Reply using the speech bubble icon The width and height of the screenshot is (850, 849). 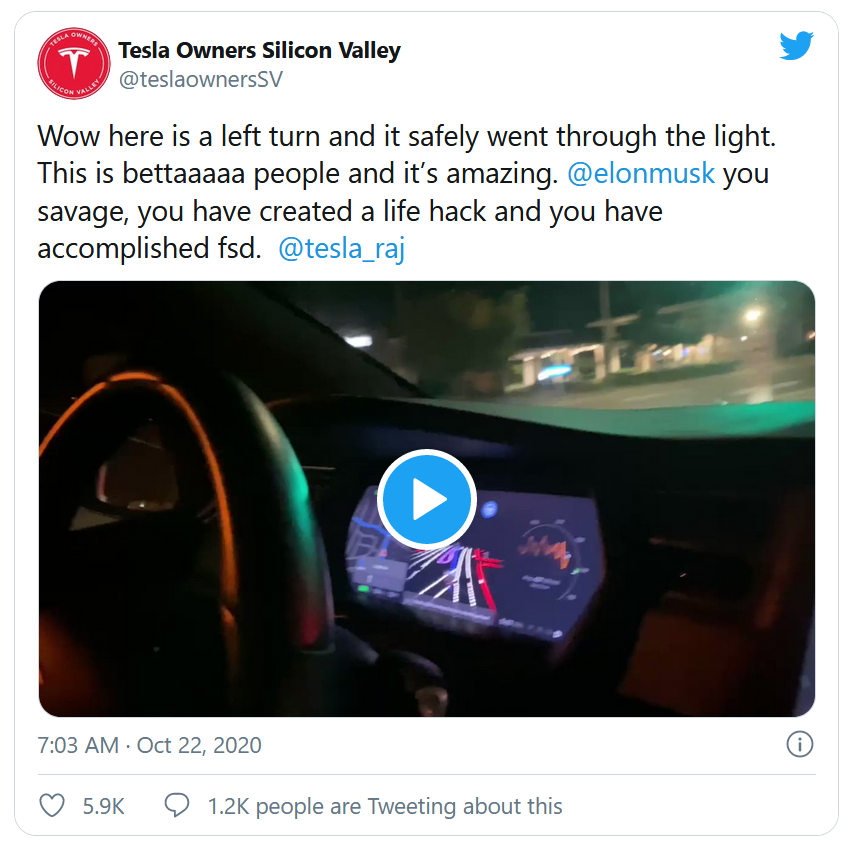[x=177, y=806]
